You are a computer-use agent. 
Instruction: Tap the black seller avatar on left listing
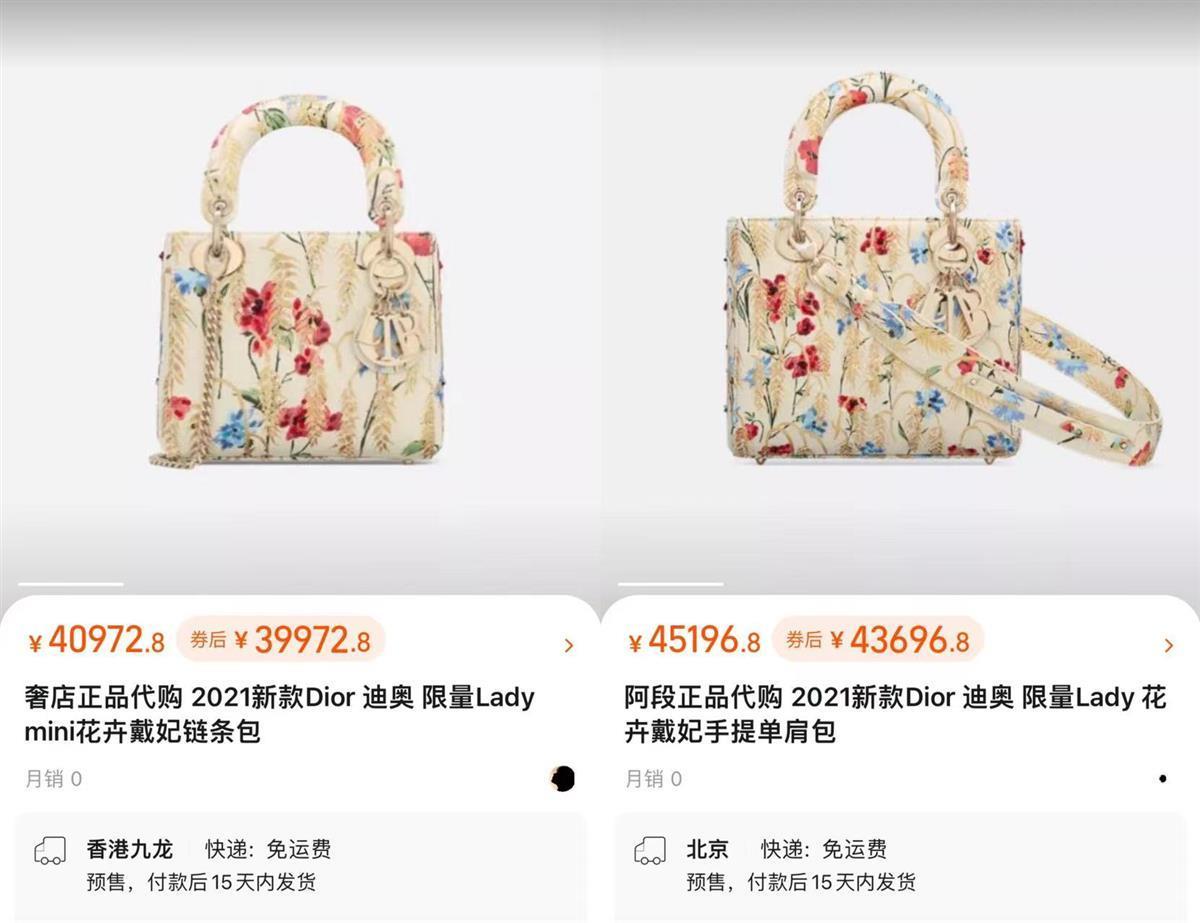tap(563, 778)
